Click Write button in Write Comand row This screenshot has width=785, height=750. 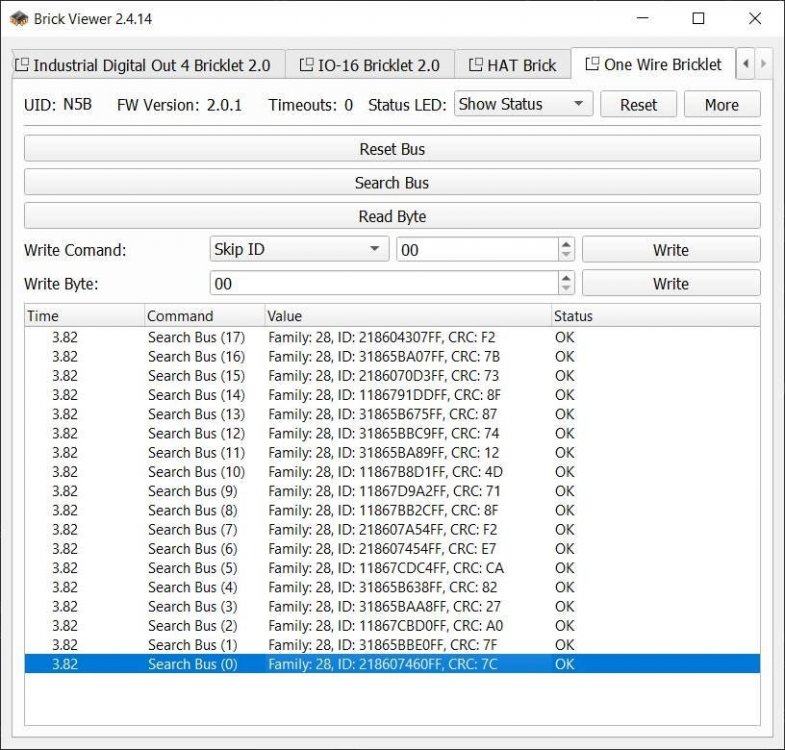coord(671,249)
